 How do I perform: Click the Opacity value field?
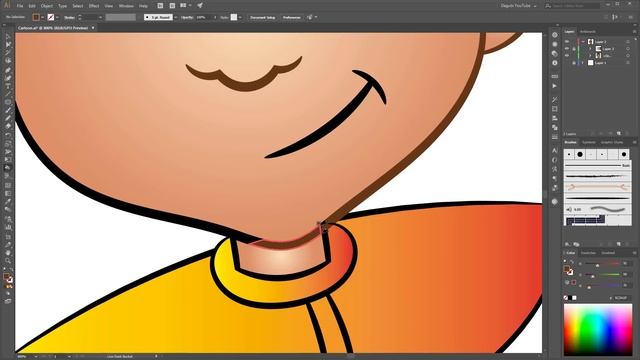pos(204,17)
